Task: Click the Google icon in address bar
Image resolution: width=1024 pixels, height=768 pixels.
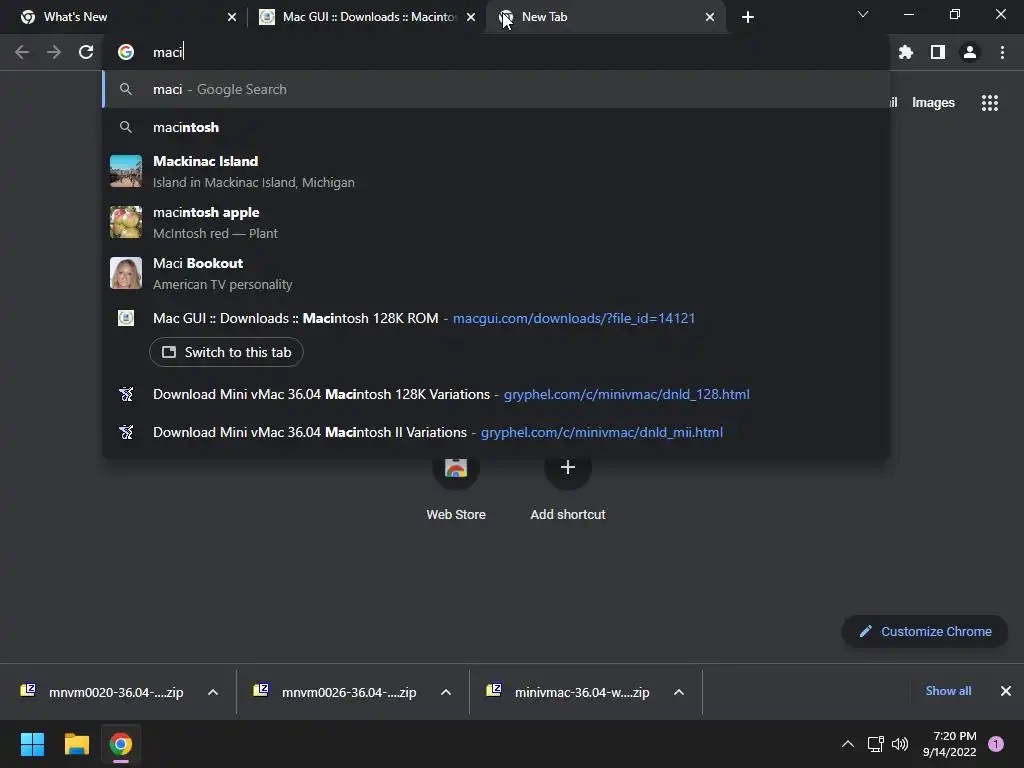Action: 126,52
